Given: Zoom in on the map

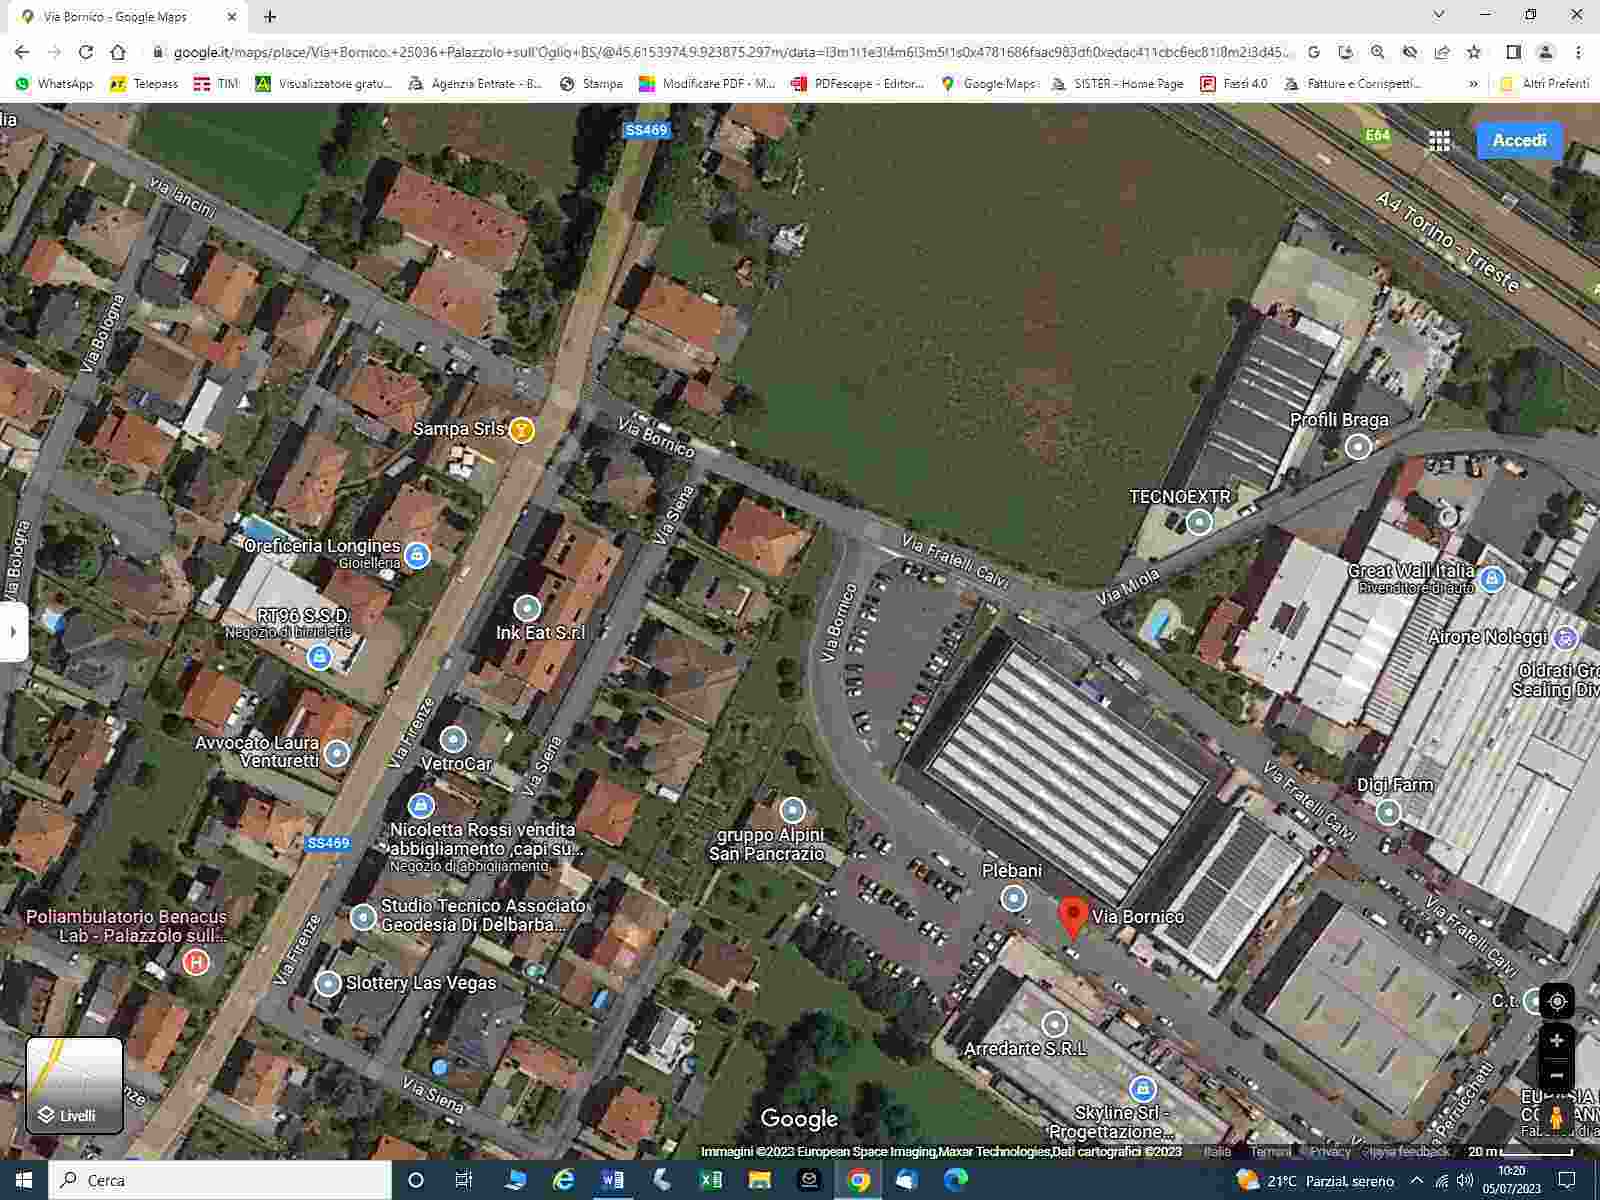Looking at the screenshot, I should (x=1556, y=1041).
